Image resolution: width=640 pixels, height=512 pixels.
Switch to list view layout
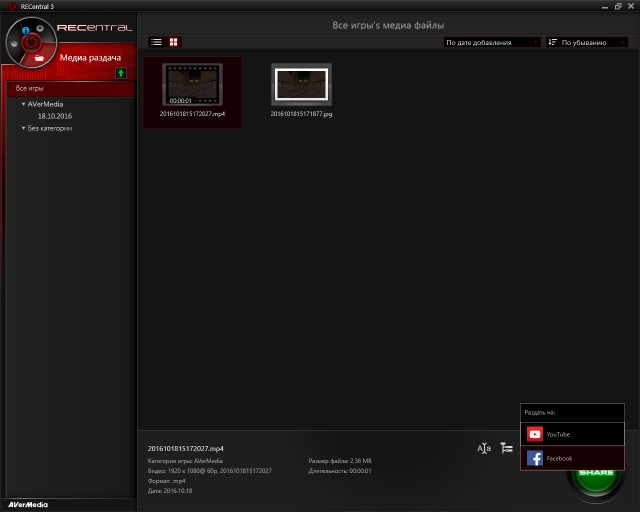pos(156,42)
